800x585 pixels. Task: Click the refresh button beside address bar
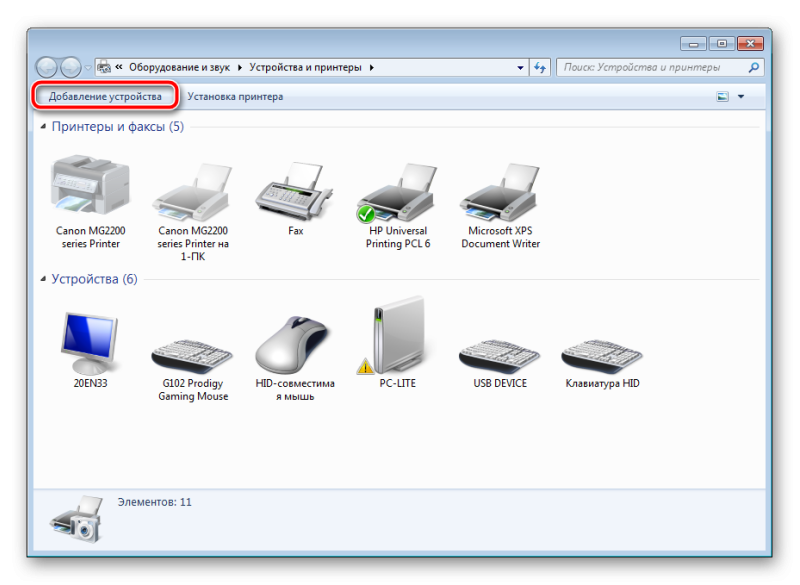pos(540,67)
